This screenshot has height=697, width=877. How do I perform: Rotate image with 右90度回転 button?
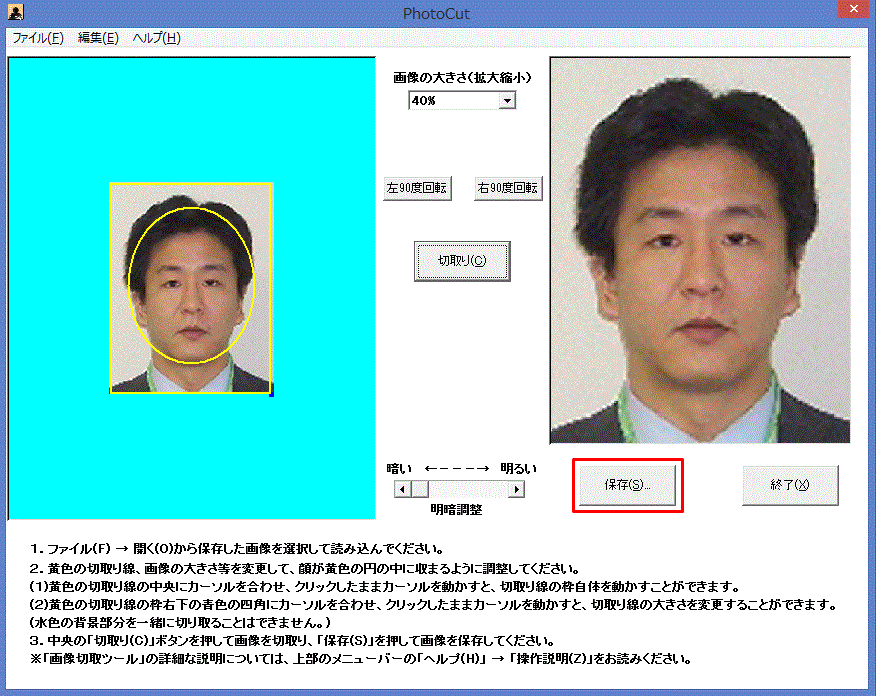tap(508, 188)
